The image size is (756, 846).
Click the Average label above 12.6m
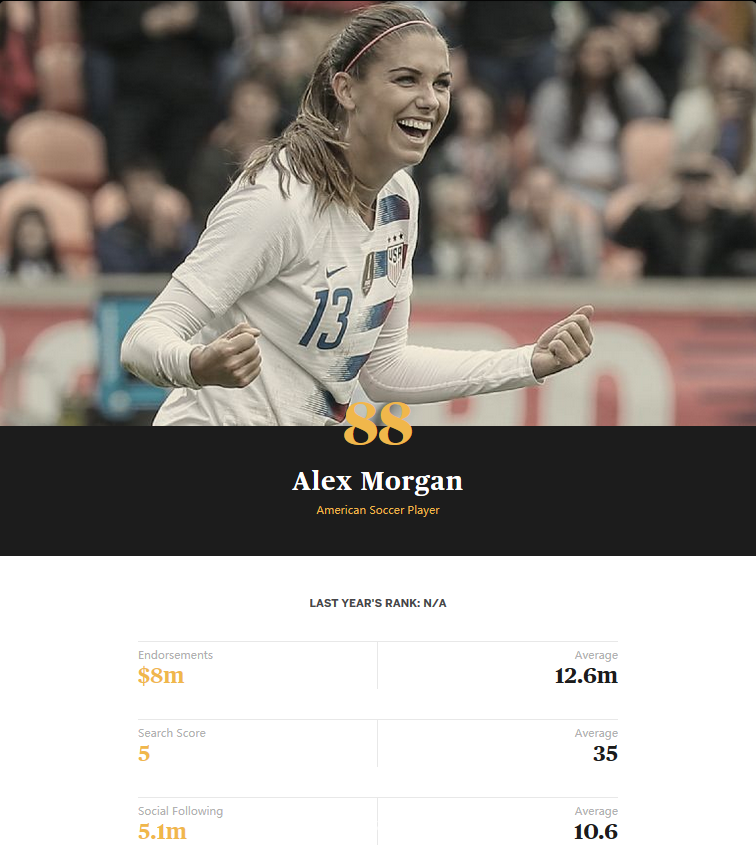tap(596, 655)
